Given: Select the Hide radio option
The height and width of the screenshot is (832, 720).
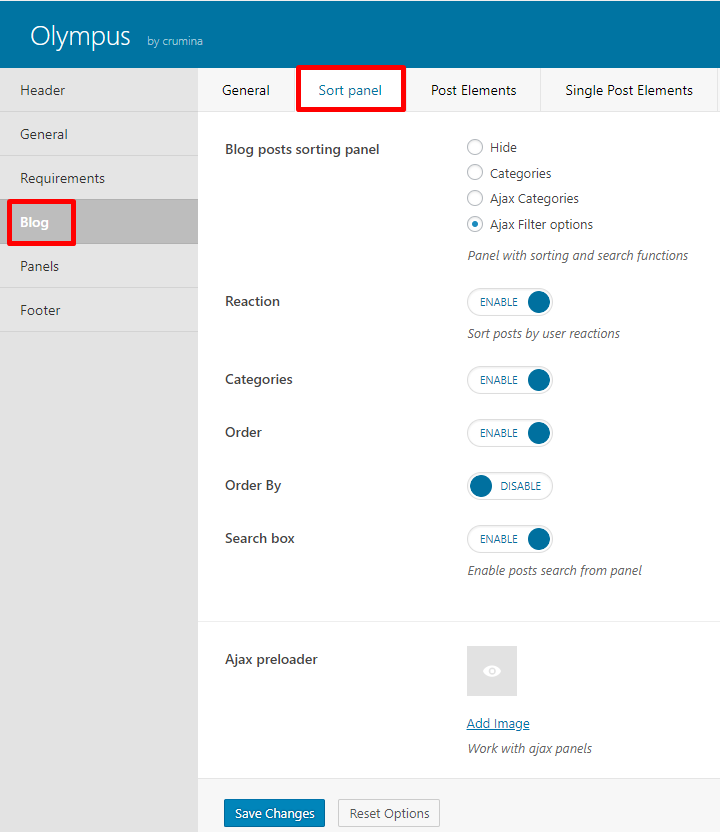Looking at the screenshot, I should (475, 147).
